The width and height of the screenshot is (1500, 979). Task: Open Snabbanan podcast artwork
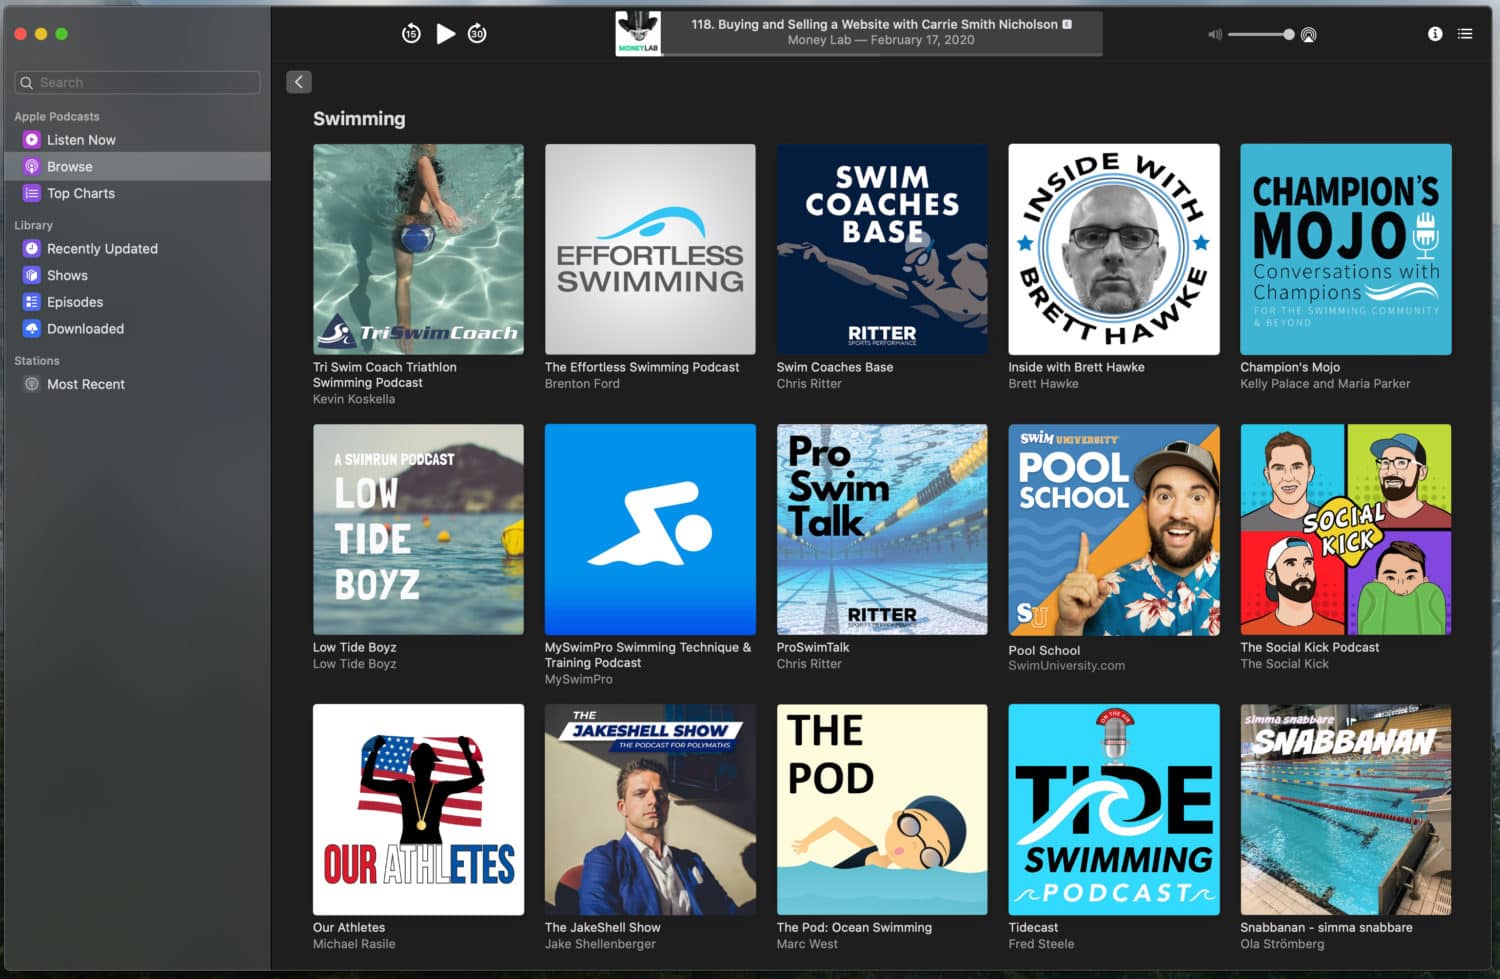(1346, 809)
